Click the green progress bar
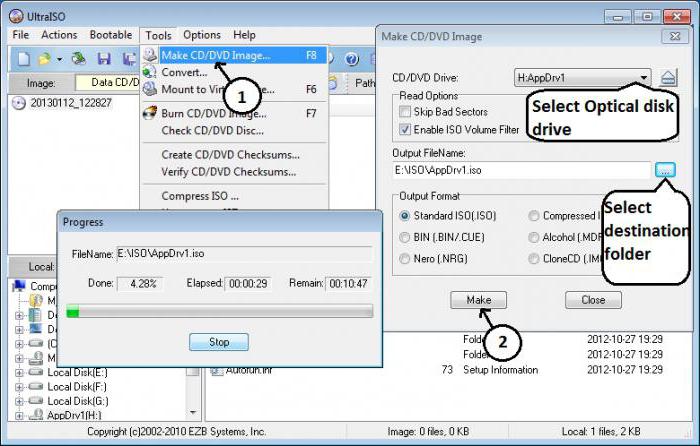 click(219, 311)
